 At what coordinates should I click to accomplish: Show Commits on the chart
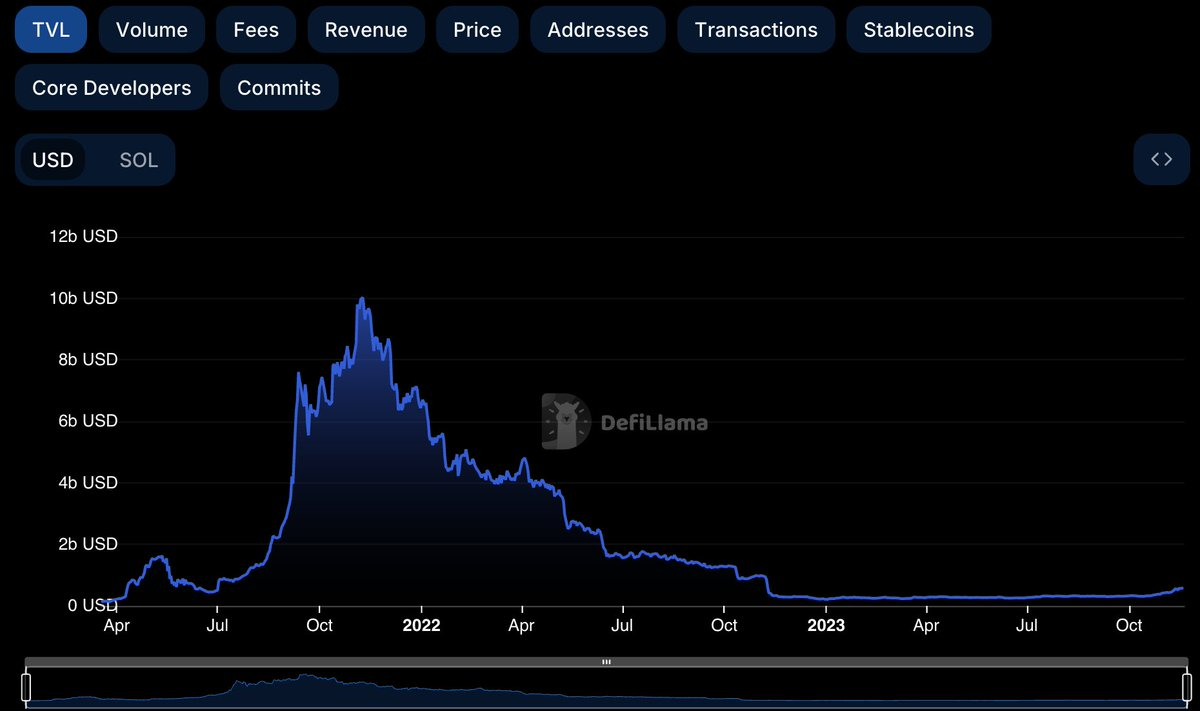coord(279,88)
